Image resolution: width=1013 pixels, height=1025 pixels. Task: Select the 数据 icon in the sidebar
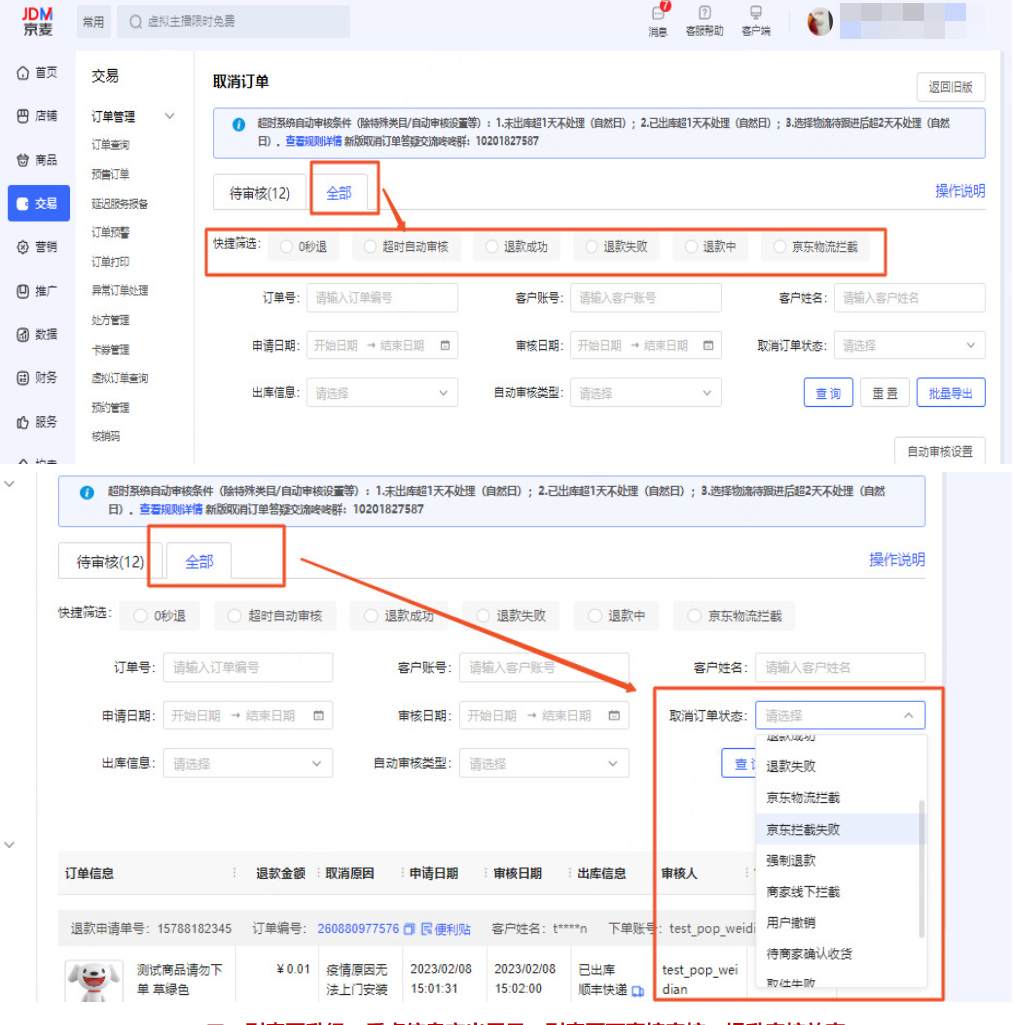pos(38,332)
